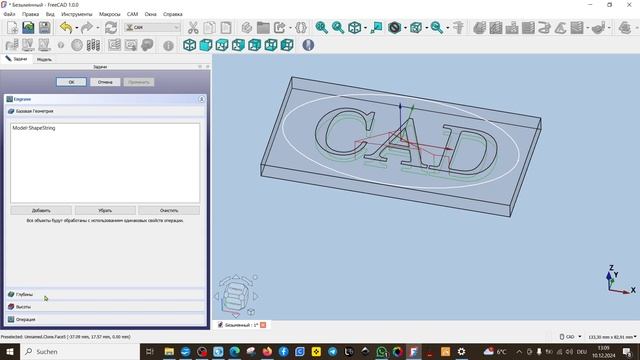The width and height of the screenshot is (640, 360).
Task: Open the Файл menu
Action: (9, 14)
